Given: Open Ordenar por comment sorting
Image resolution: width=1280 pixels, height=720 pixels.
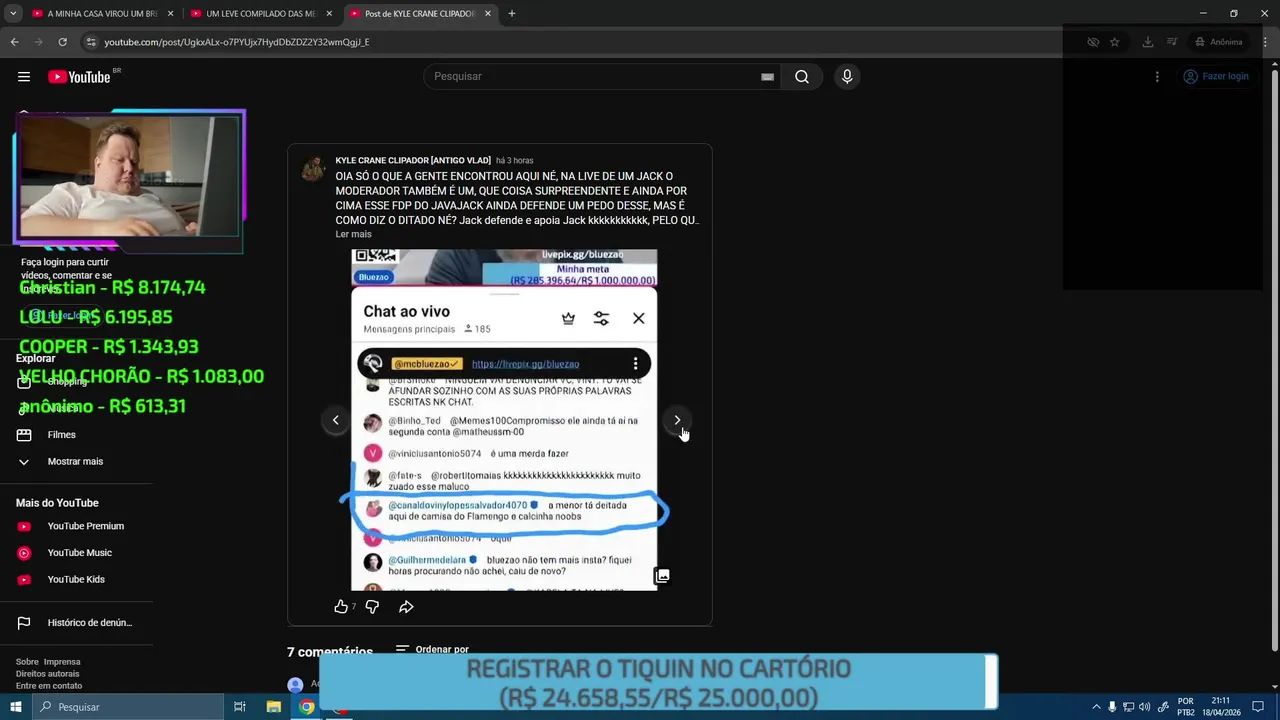Looking at the screenshot, I should 432,649.
